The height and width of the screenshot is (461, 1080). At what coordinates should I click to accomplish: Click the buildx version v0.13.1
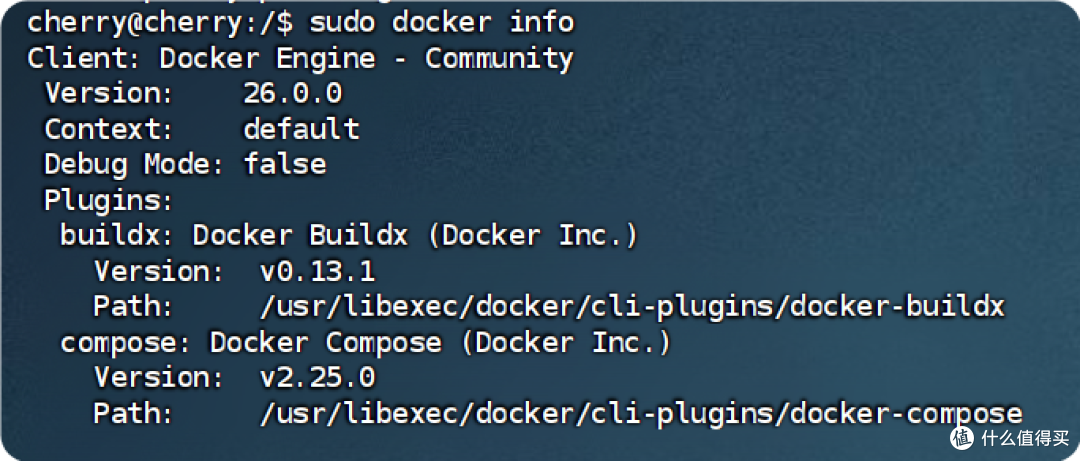[317, 271]
